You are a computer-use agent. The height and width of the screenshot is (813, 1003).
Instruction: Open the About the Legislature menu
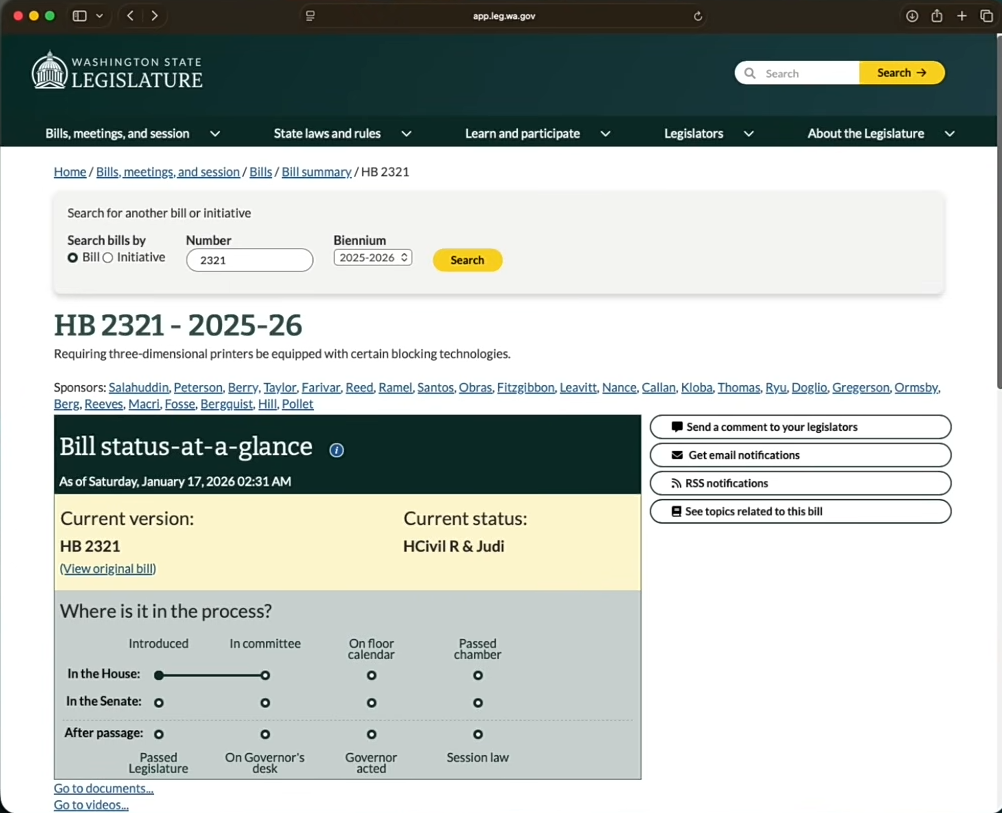865,134
